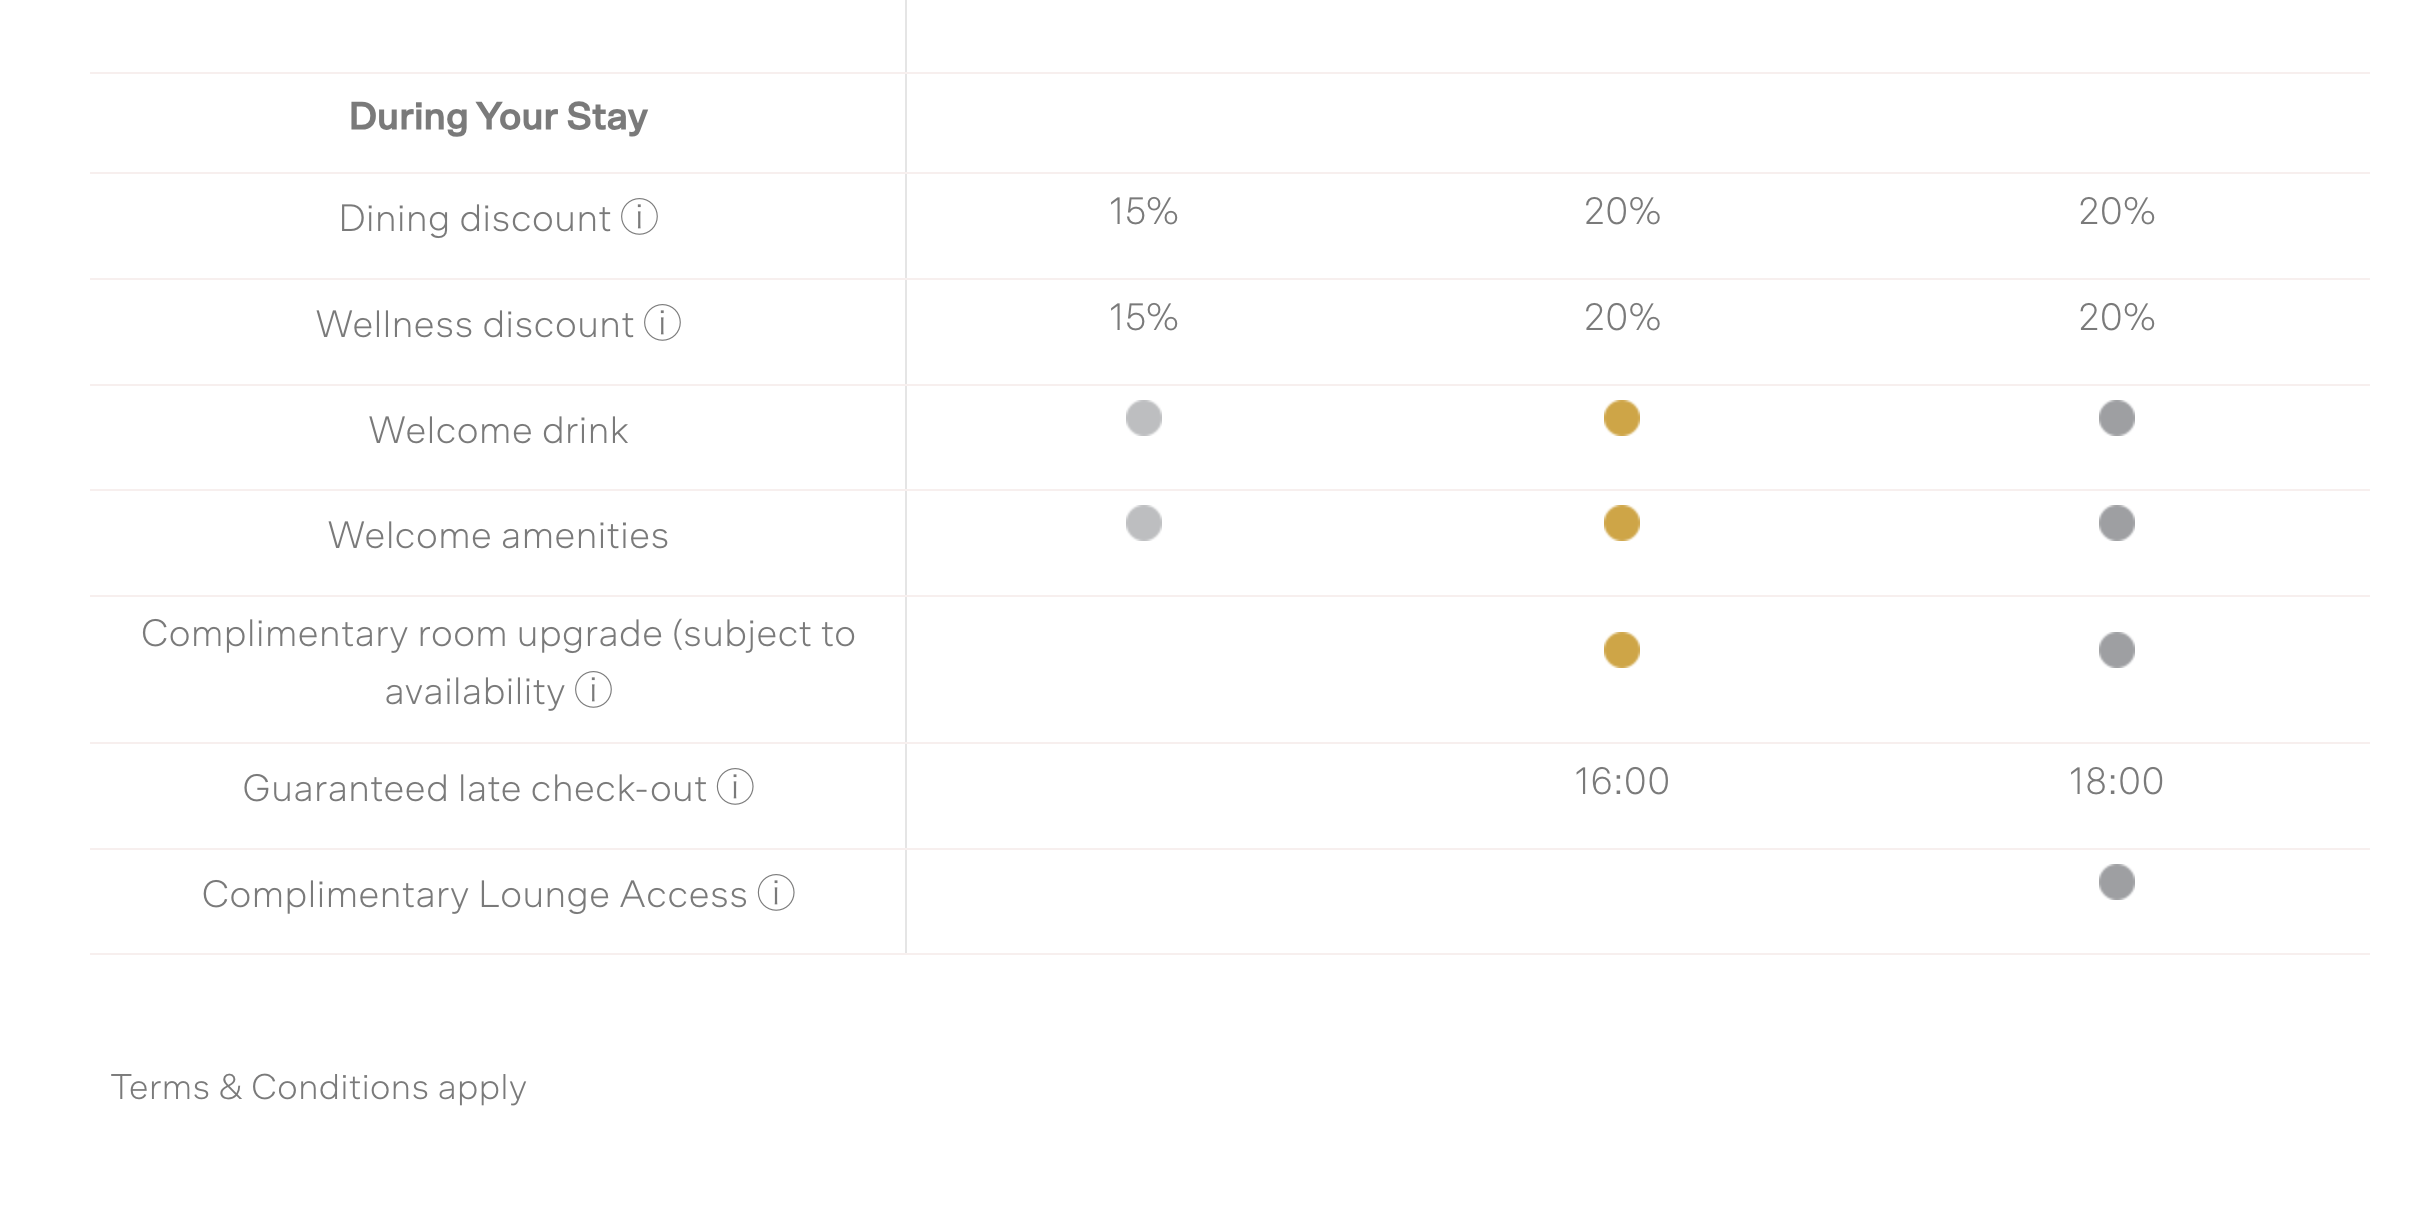Click 16:00 late check-out value
2422x1206 pixels.
click(1621, 781)
